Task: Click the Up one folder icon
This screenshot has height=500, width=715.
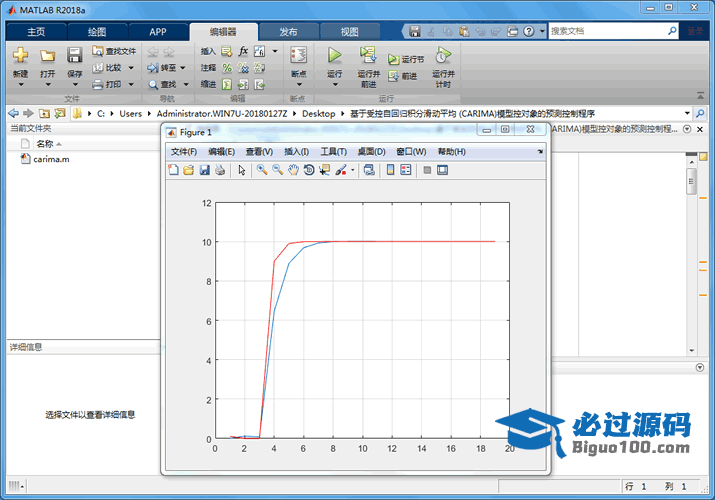Action: (x=44, y=113)
